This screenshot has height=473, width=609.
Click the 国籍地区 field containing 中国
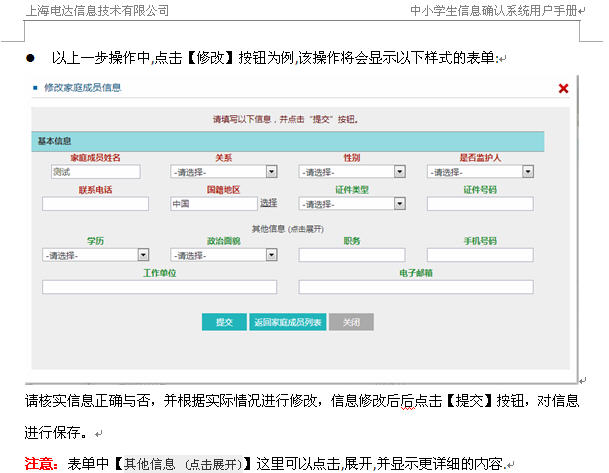pyautogui.click(x=213, y=204)
